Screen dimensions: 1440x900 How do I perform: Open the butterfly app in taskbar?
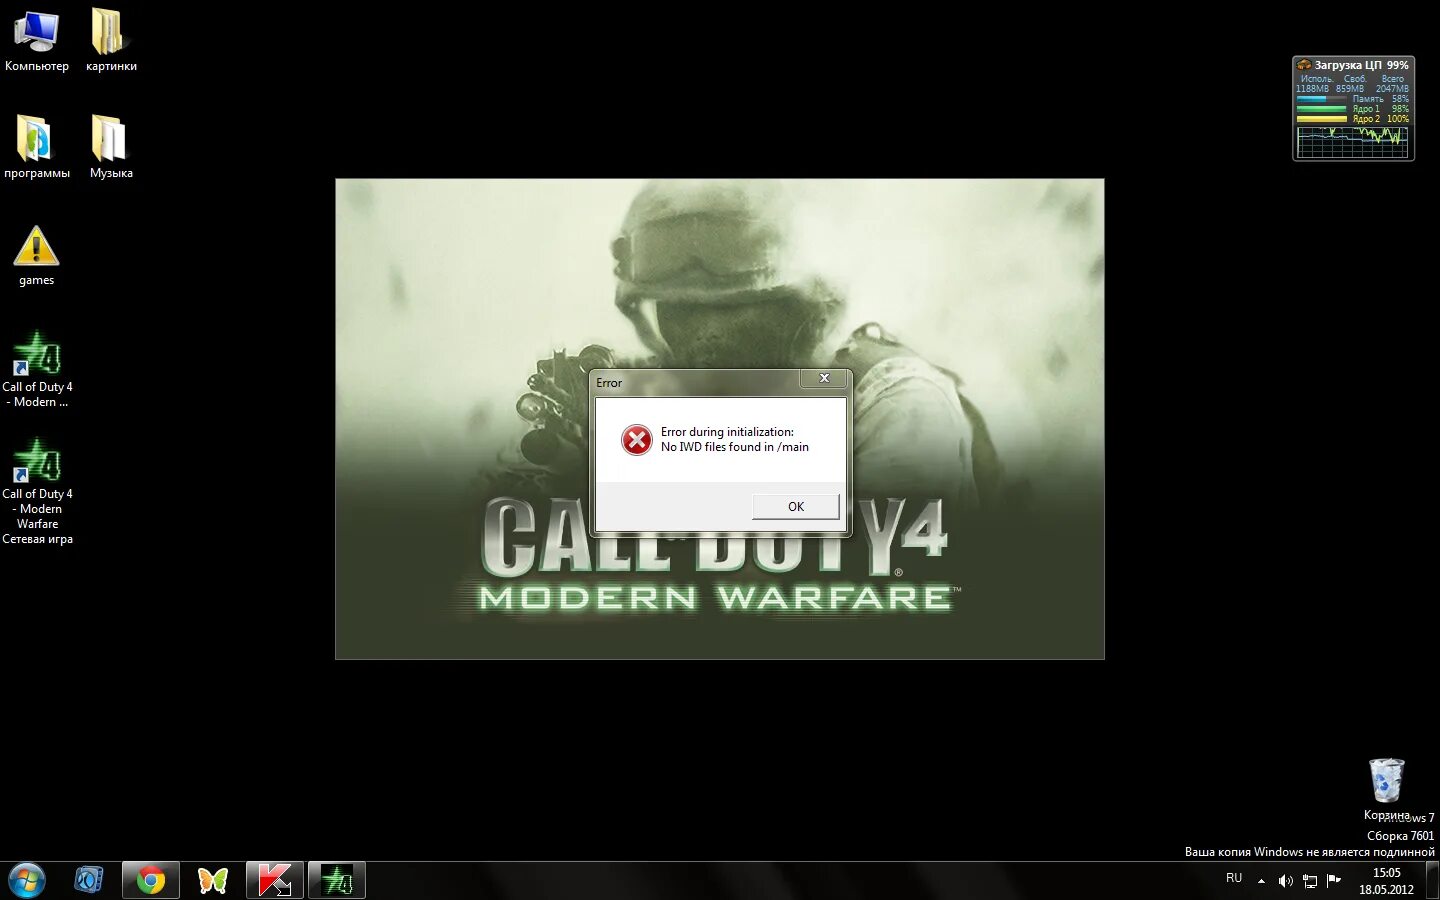pyautogui.click(x=213, y=881)
